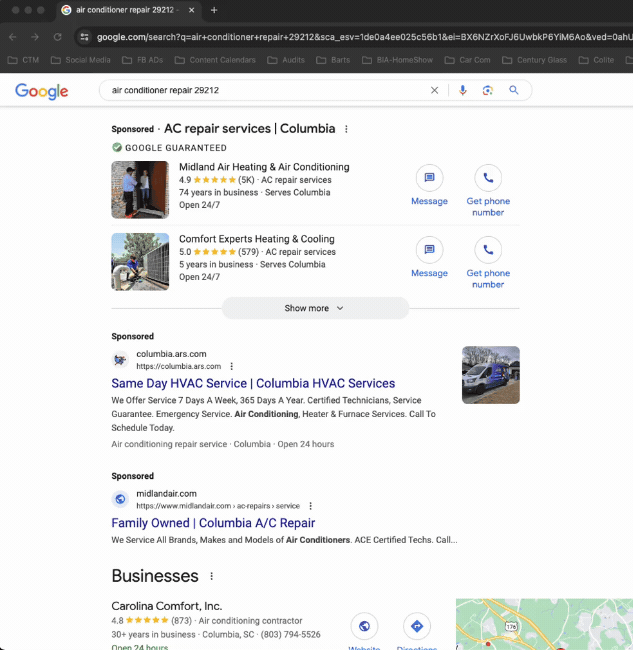
Task: Open the BIA-HomeShow bookmarks folder
Action: click(398, 60)
